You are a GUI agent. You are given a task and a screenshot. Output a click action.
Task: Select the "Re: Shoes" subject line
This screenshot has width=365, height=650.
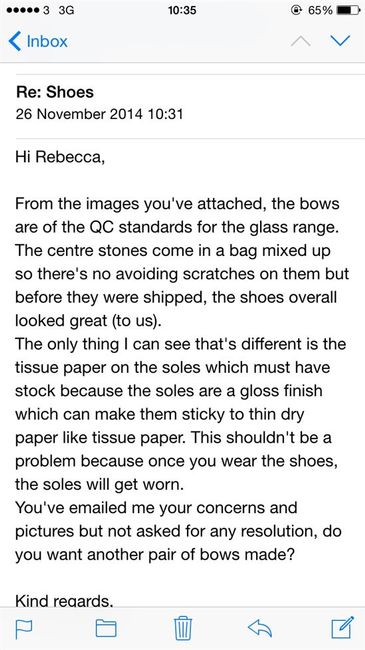click(55, 92)
